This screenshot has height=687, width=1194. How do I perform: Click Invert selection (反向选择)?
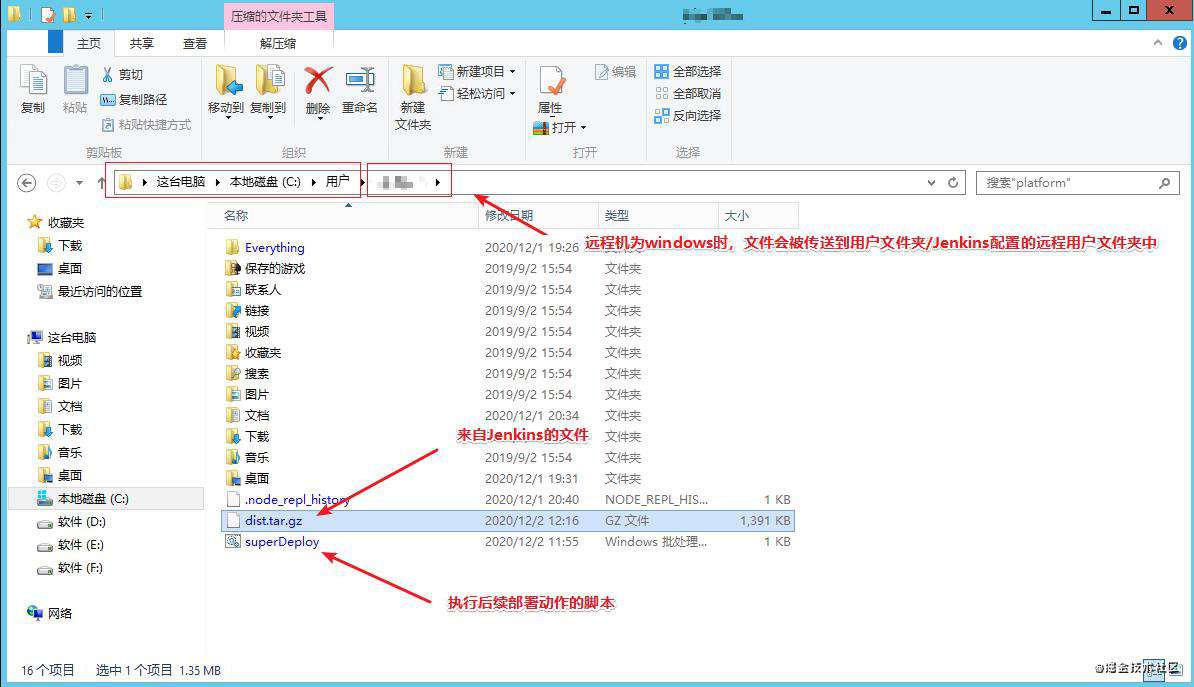click(x=688, y=115)
